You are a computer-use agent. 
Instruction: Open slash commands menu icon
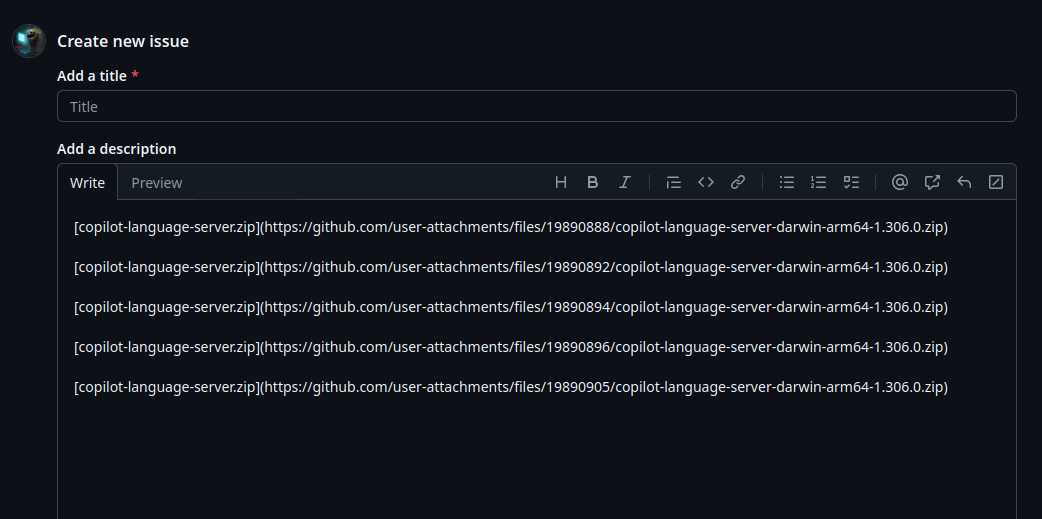(x=996, y=182)
